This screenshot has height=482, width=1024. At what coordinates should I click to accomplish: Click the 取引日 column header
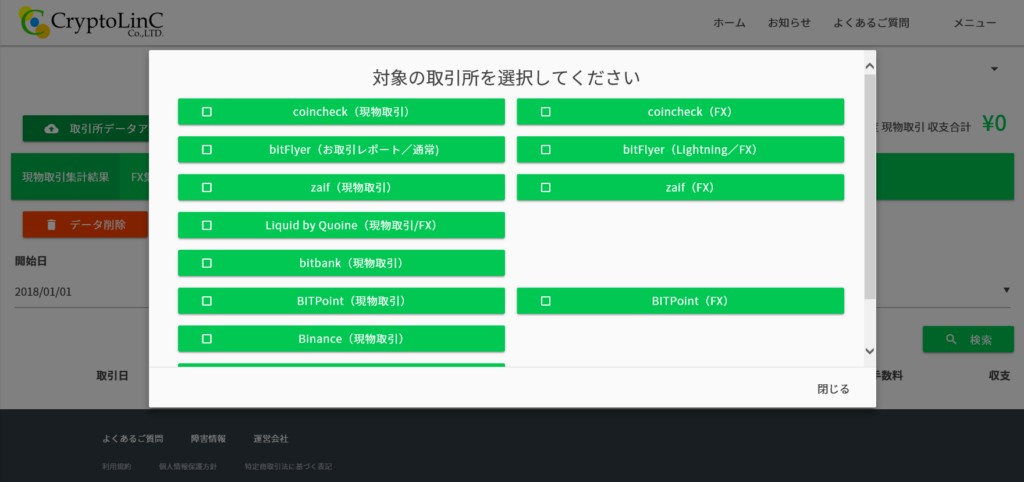[112, 376]
